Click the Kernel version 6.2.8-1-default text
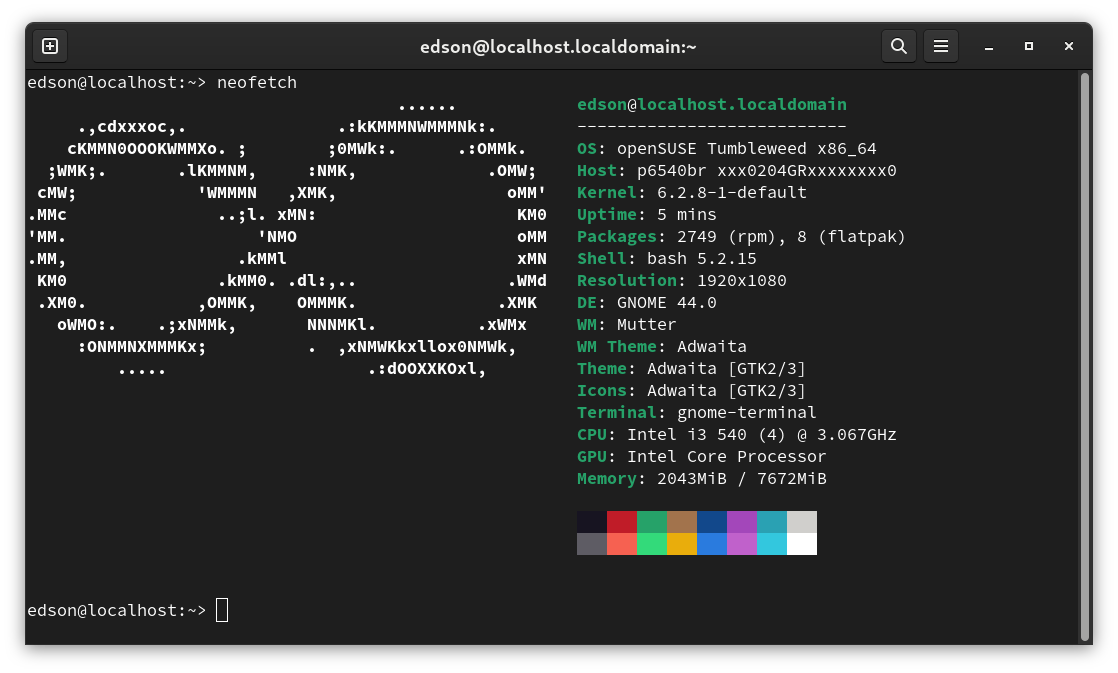This screenshot has width=1118, height=673. 716,192
